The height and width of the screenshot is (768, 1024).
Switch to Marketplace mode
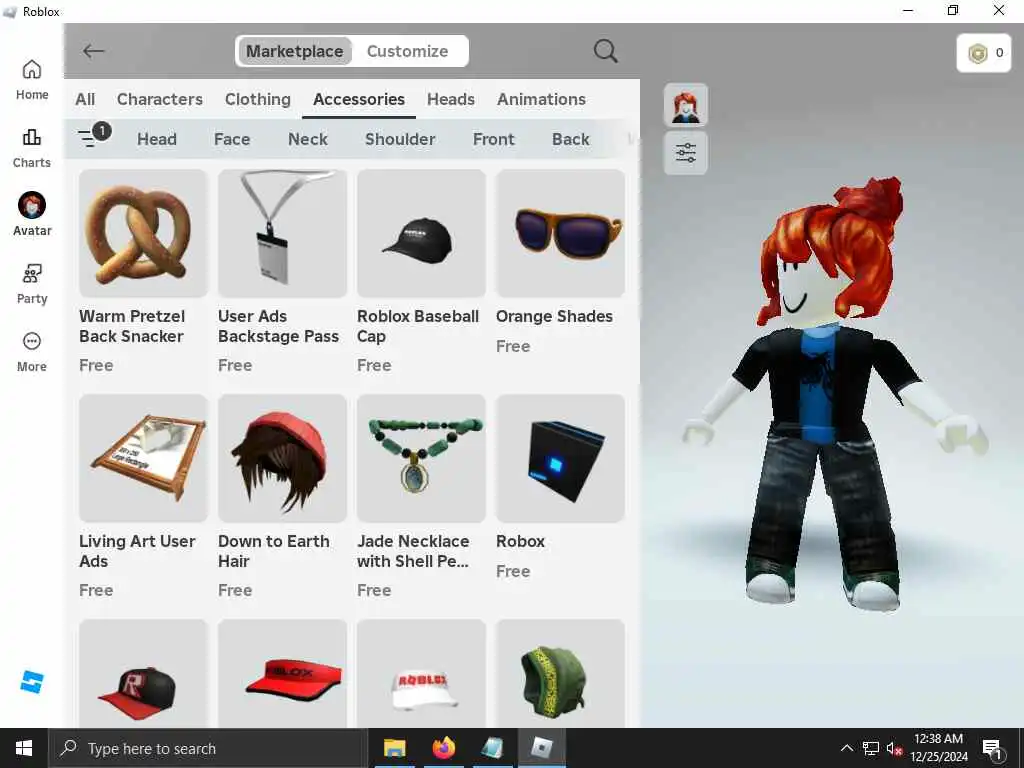[295, 51]
